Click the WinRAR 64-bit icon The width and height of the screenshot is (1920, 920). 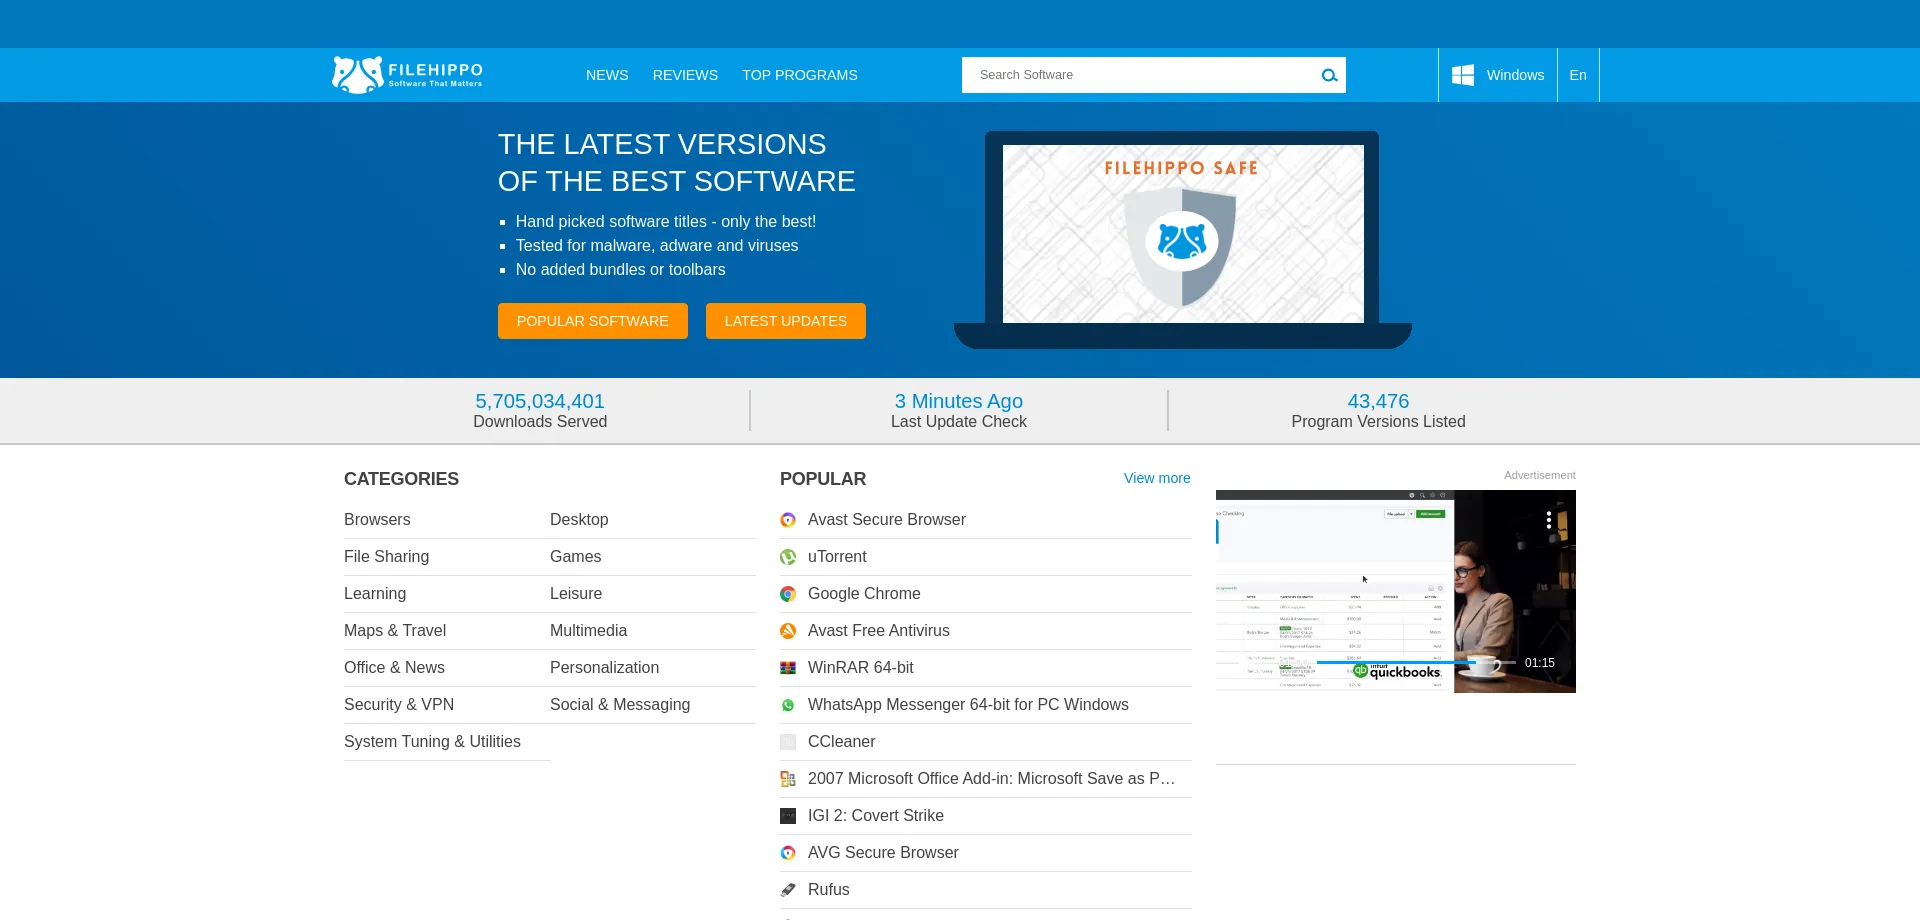click(x=788, y=668)
